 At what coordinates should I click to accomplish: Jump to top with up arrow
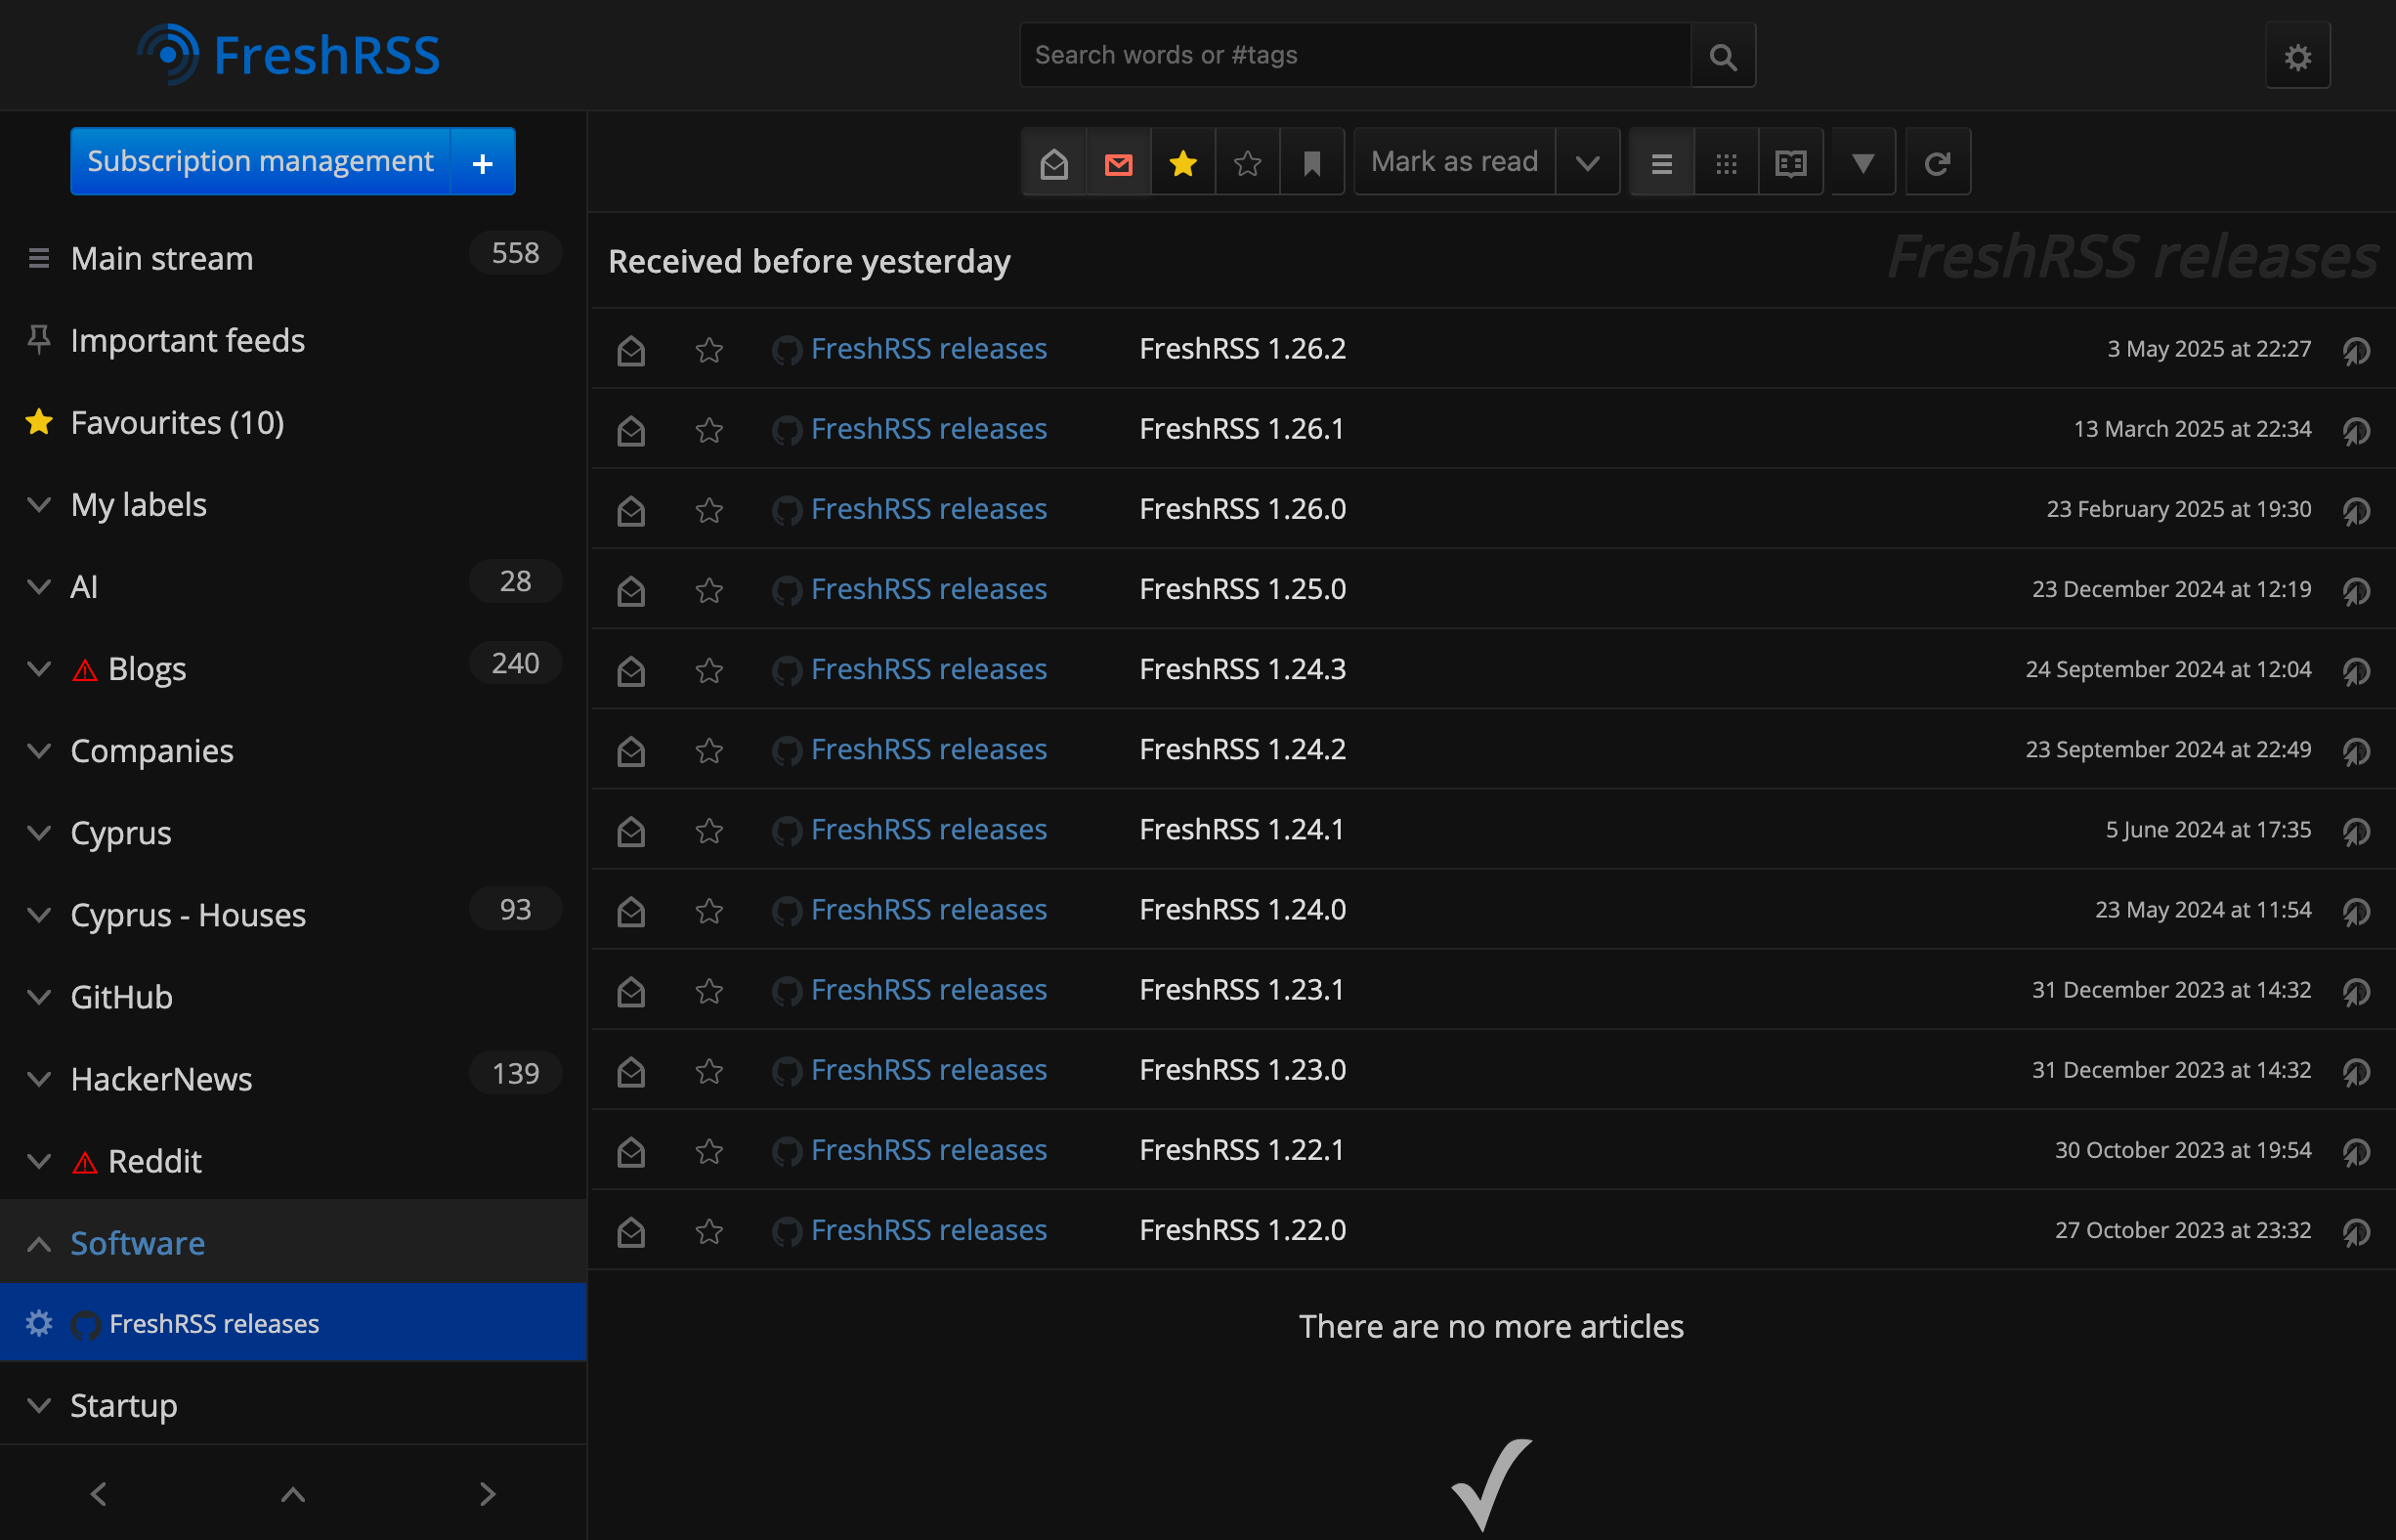(x=293, y=1493)
